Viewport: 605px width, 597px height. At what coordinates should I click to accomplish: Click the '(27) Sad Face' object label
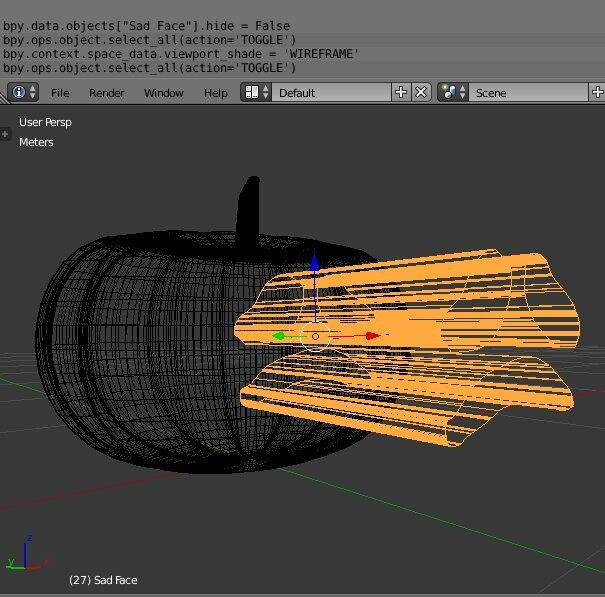pyautogui.click(x=103, y=580)
